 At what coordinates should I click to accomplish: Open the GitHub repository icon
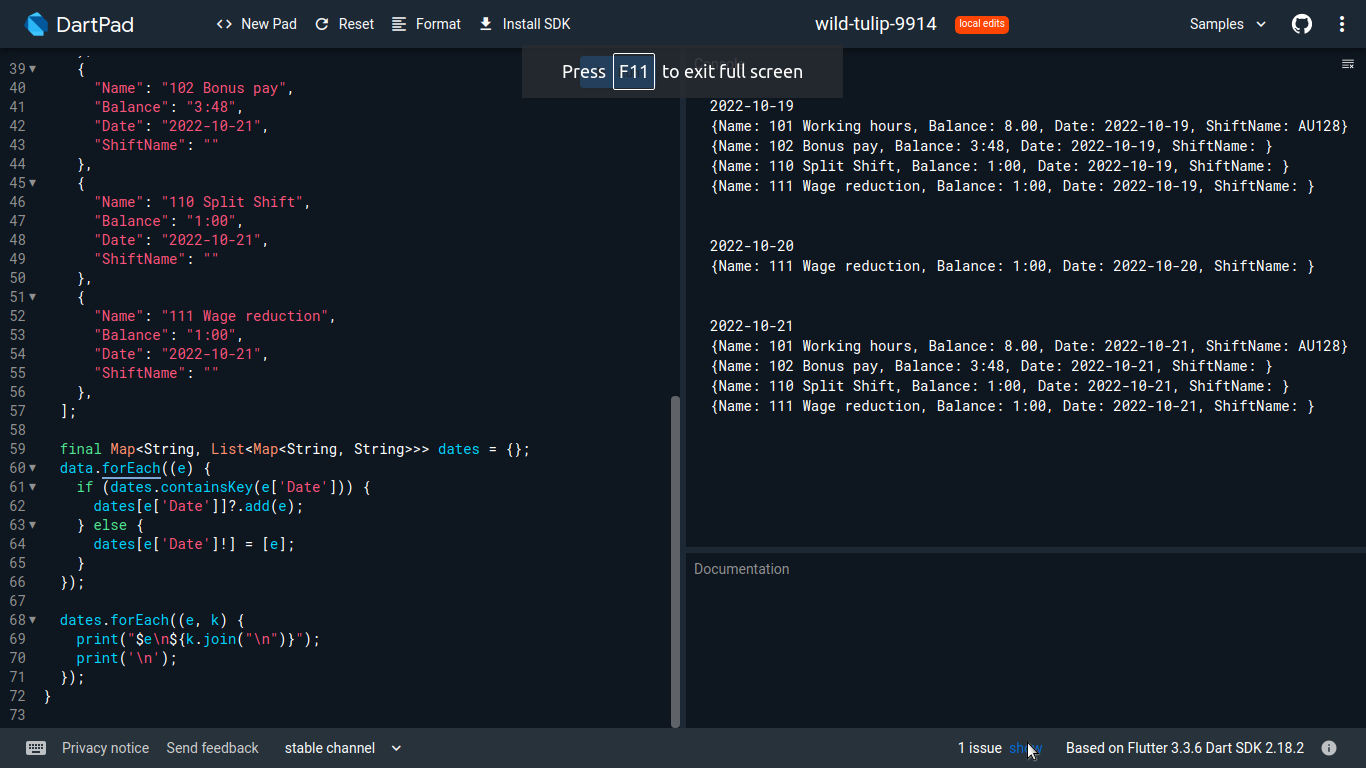click(1302, 24)
